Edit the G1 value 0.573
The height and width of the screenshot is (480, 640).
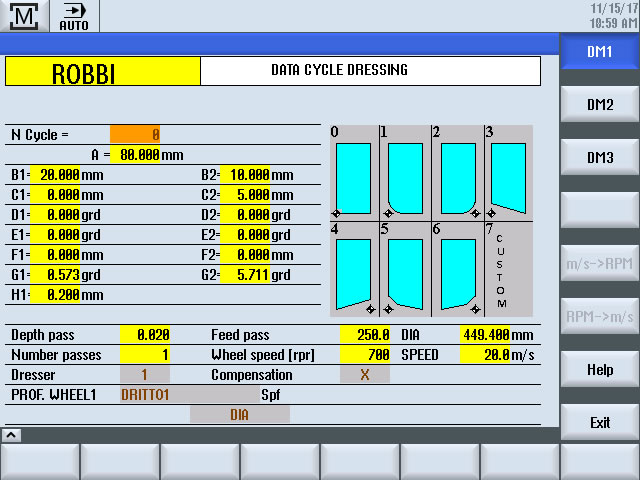coord(55,275)
